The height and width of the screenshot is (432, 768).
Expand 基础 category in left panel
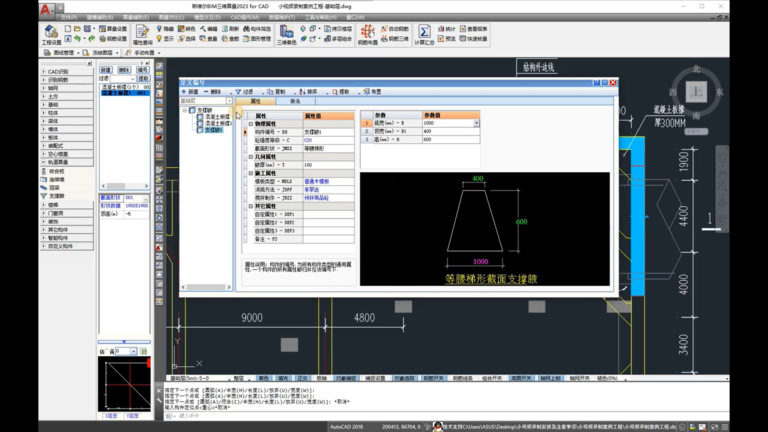coord(44,104)
